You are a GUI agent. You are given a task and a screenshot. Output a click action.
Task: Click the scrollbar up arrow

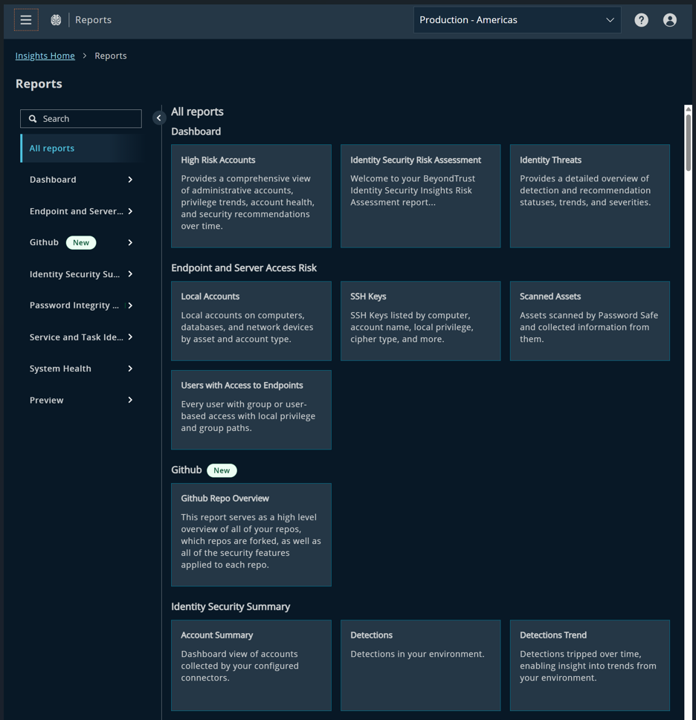tap(688, 109)
